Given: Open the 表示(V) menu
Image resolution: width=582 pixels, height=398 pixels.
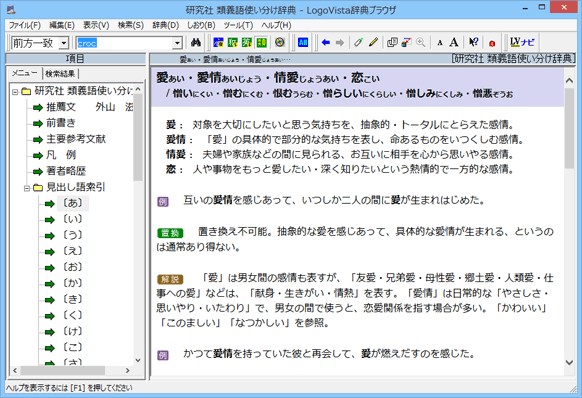Looking at the screenshot, I should 96,25.
